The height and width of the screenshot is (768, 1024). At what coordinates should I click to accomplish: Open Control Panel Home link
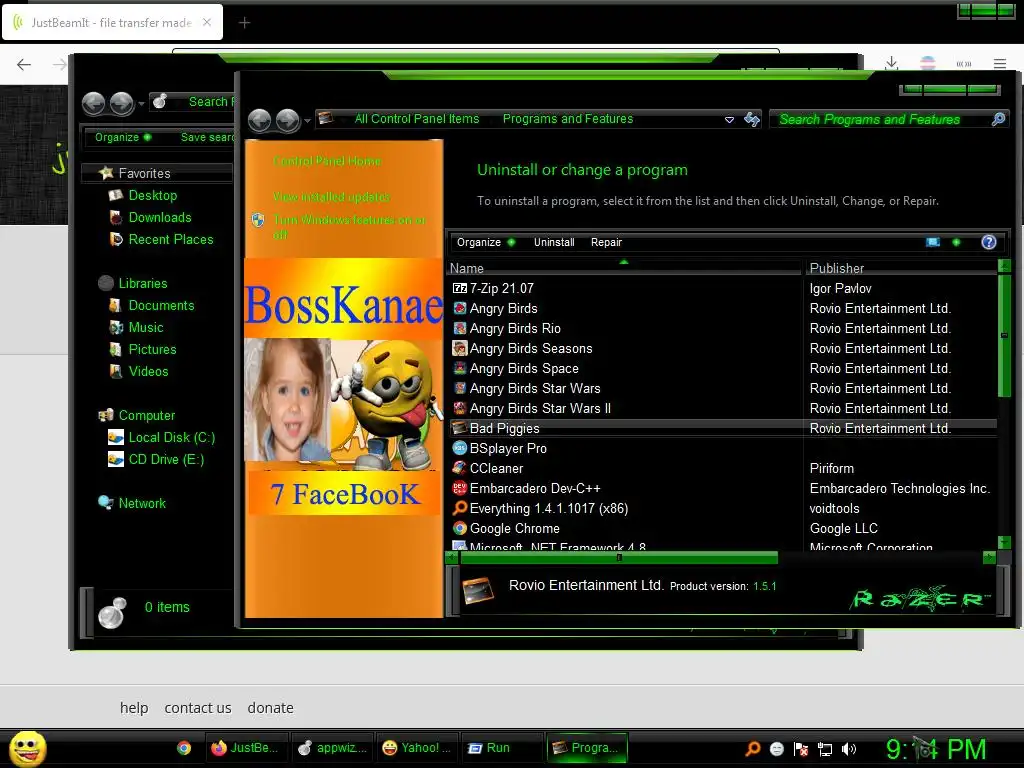pyautogui.click(x=327, y=161)
